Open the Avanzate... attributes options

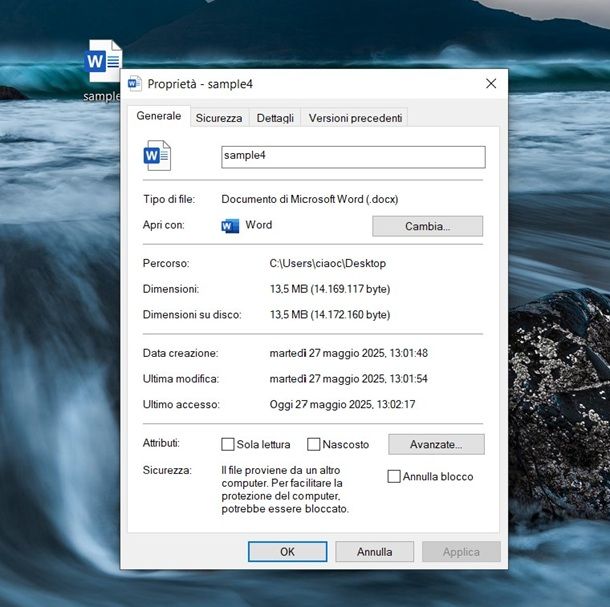point(436,444)
